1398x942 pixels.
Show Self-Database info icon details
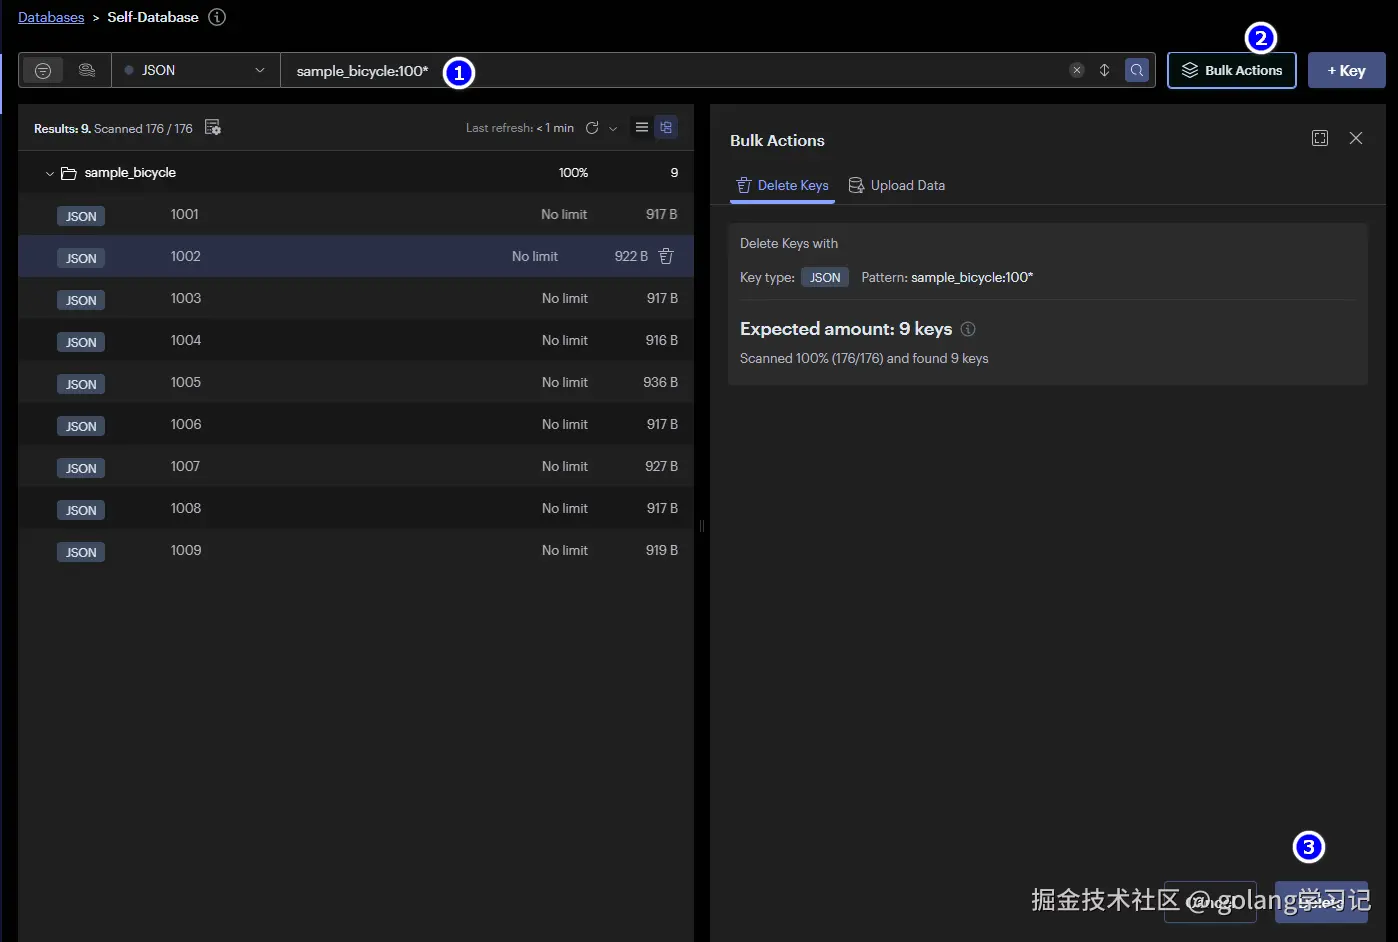217,17
